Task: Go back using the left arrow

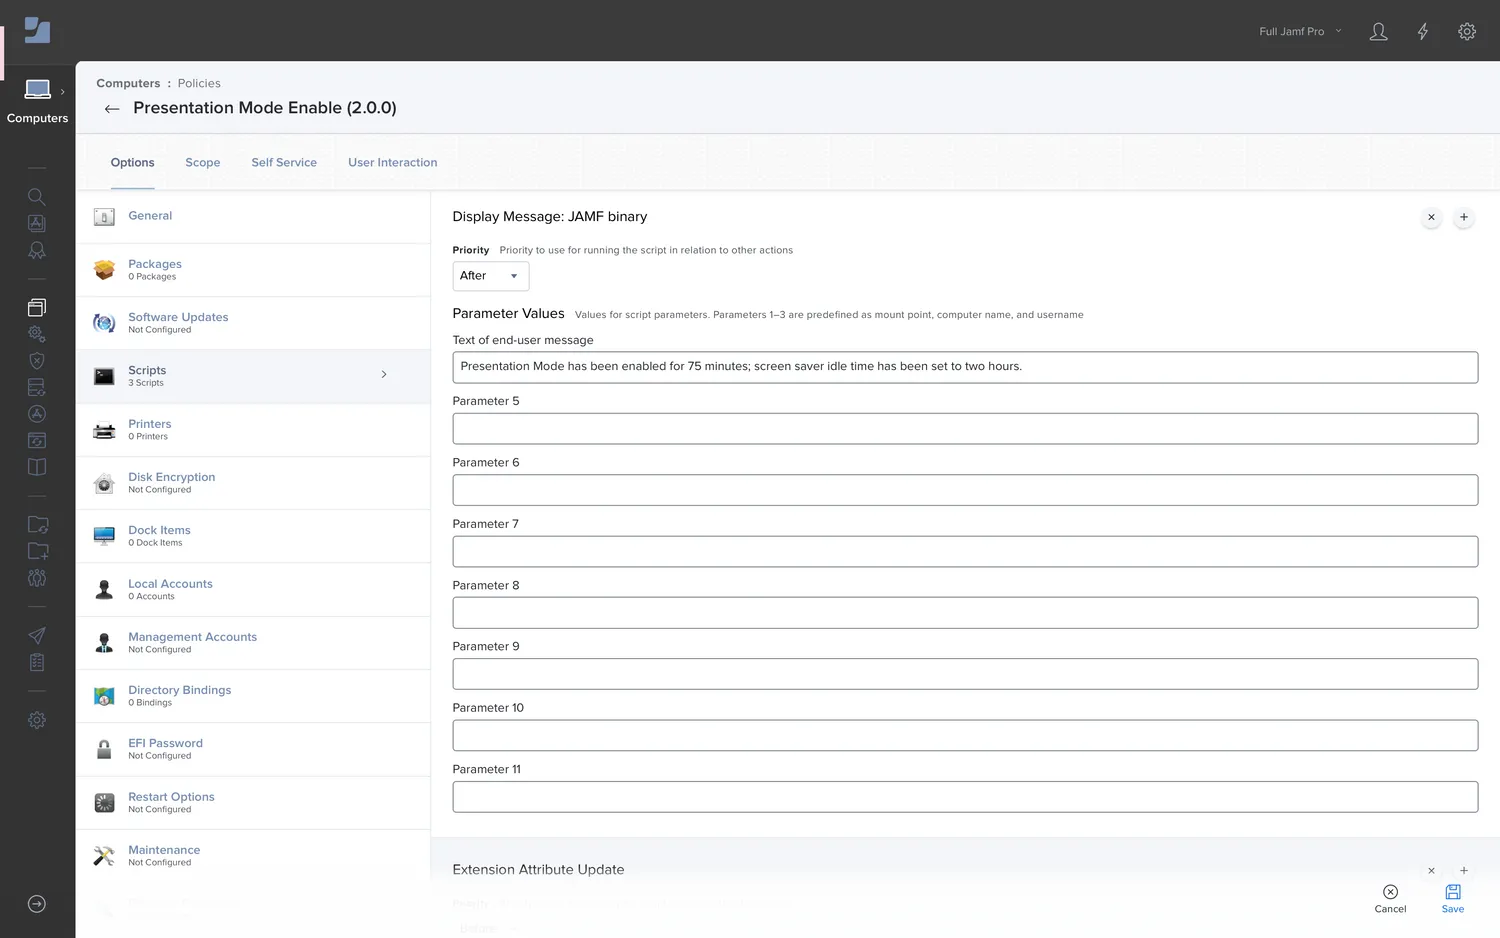Action: point(112,109)
